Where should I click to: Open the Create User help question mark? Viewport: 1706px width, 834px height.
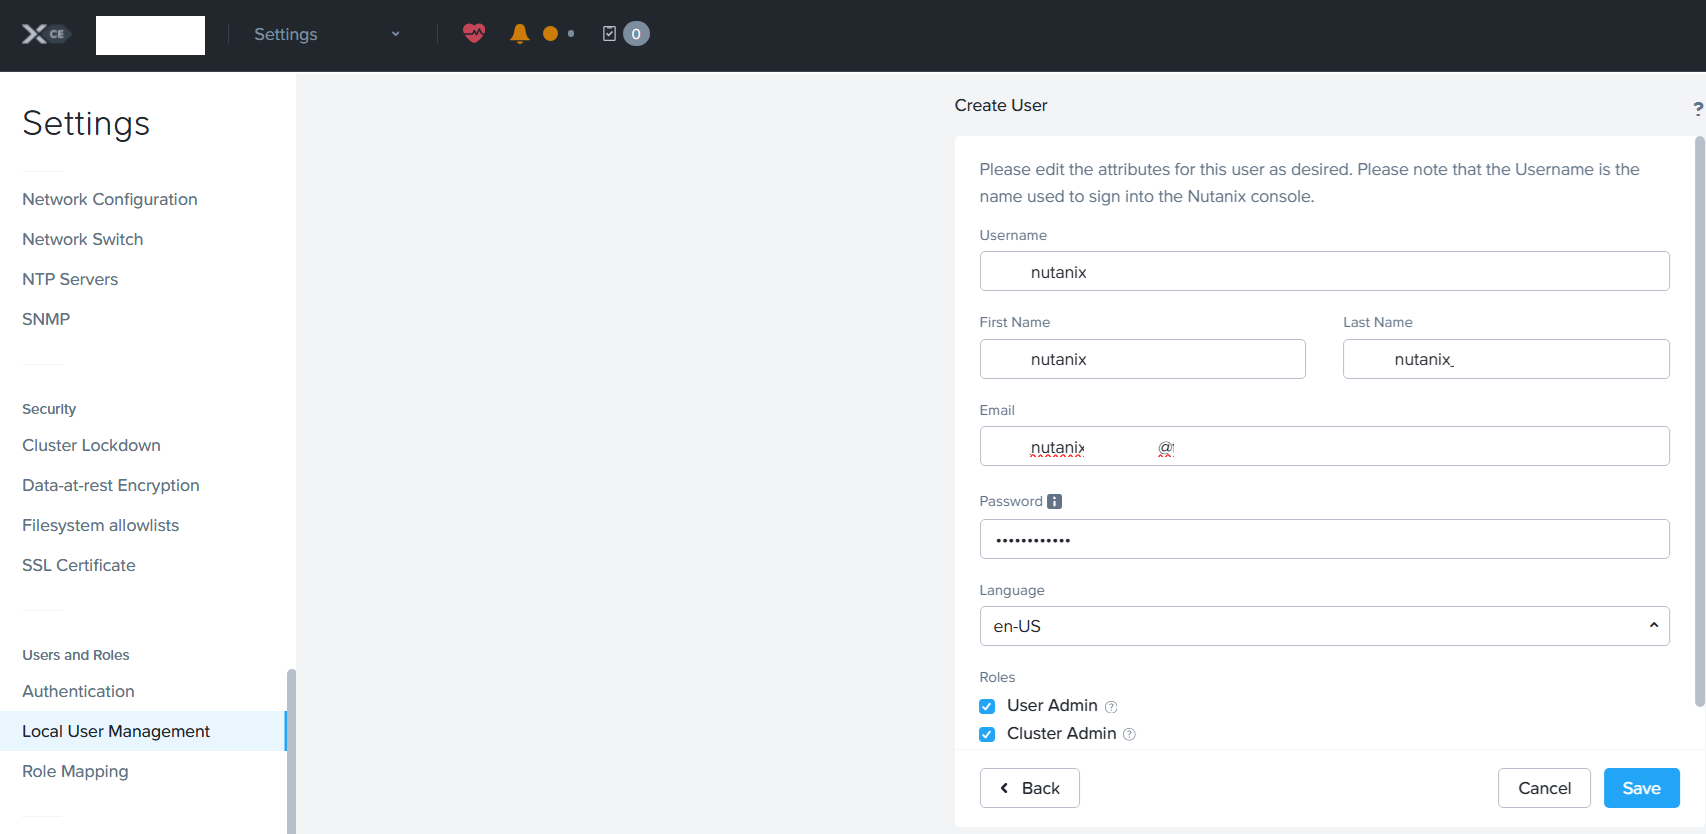click(1697, 108)
